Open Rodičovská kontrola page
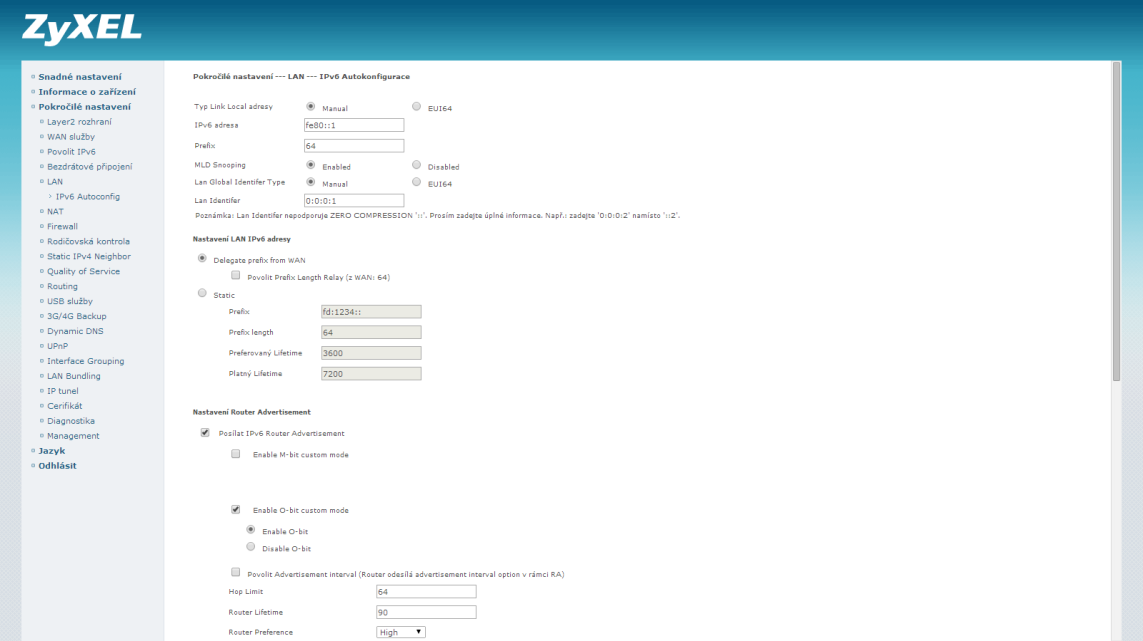 [88, 241]
